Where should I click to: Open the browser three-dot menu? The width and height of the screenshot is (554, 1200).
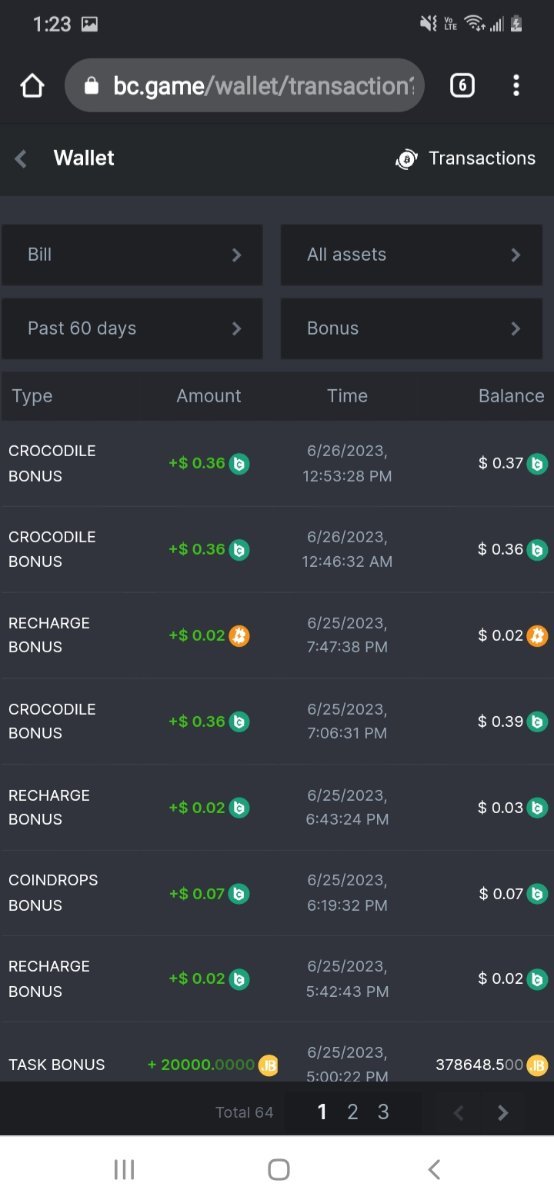click(x=516, y=86)
